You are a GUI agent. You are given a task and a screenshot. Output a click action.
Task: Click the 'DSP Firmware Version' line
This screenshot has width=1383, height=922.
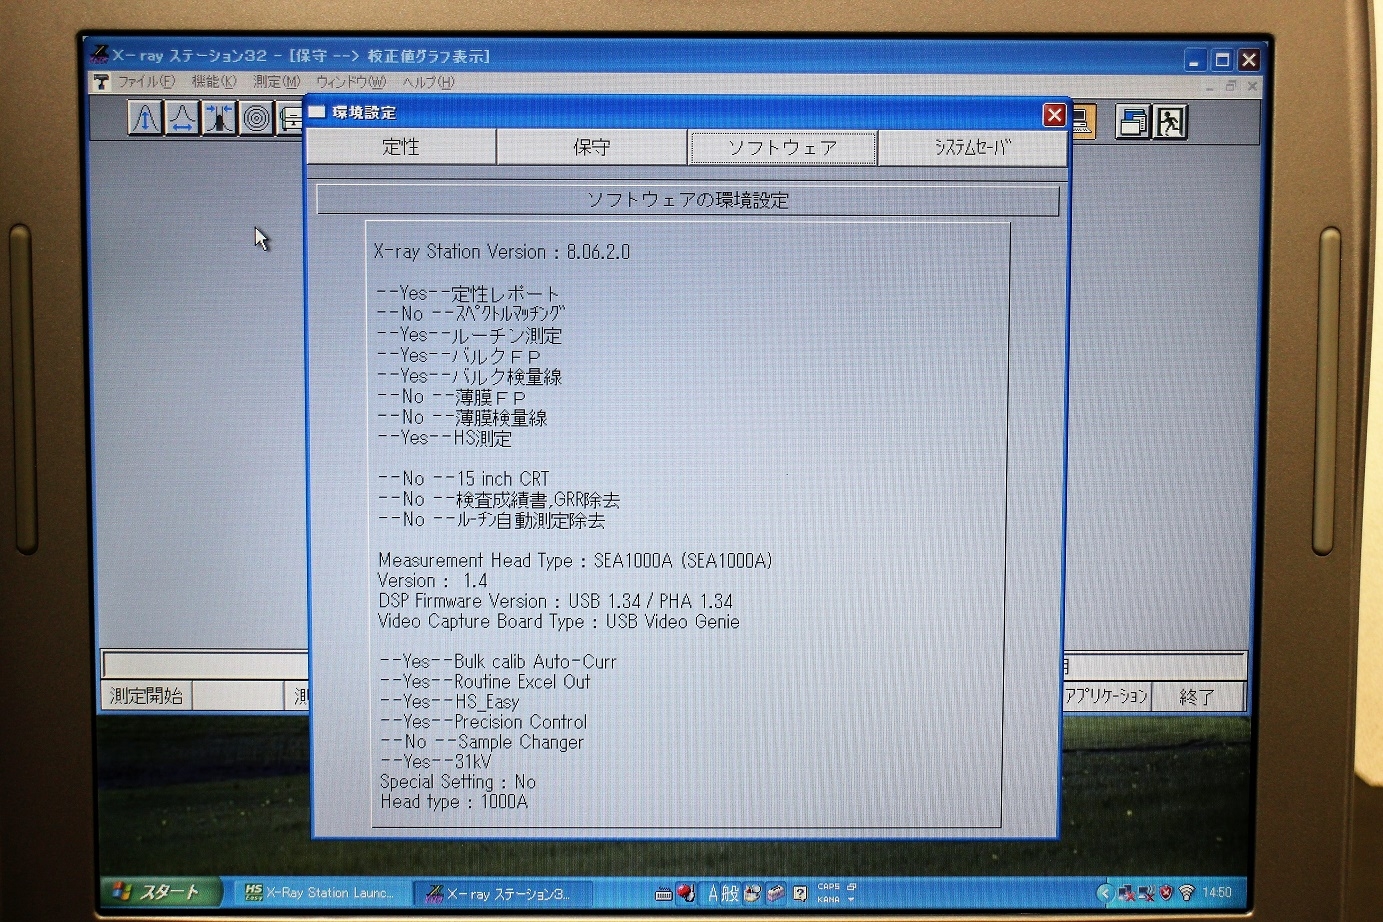tap(555, 601)
